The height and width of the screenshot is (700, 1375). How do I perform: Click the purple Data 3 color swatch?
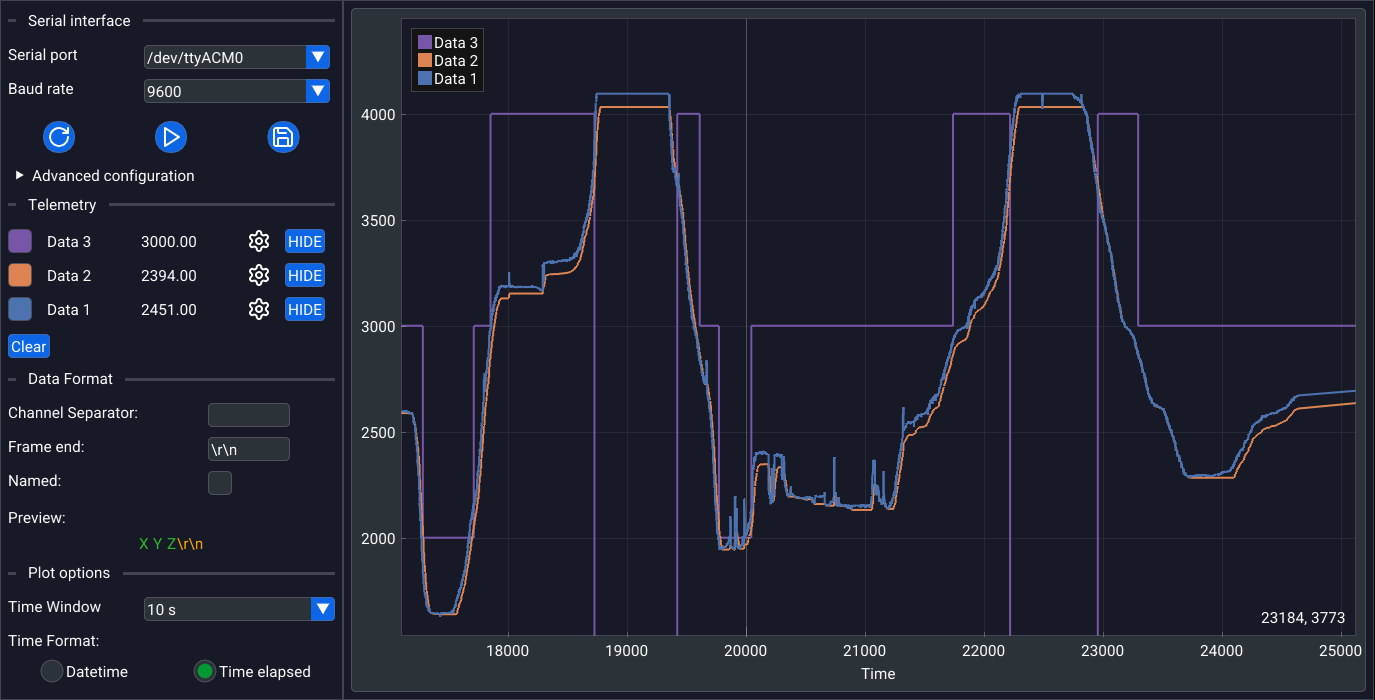click(x=20, y=242)
